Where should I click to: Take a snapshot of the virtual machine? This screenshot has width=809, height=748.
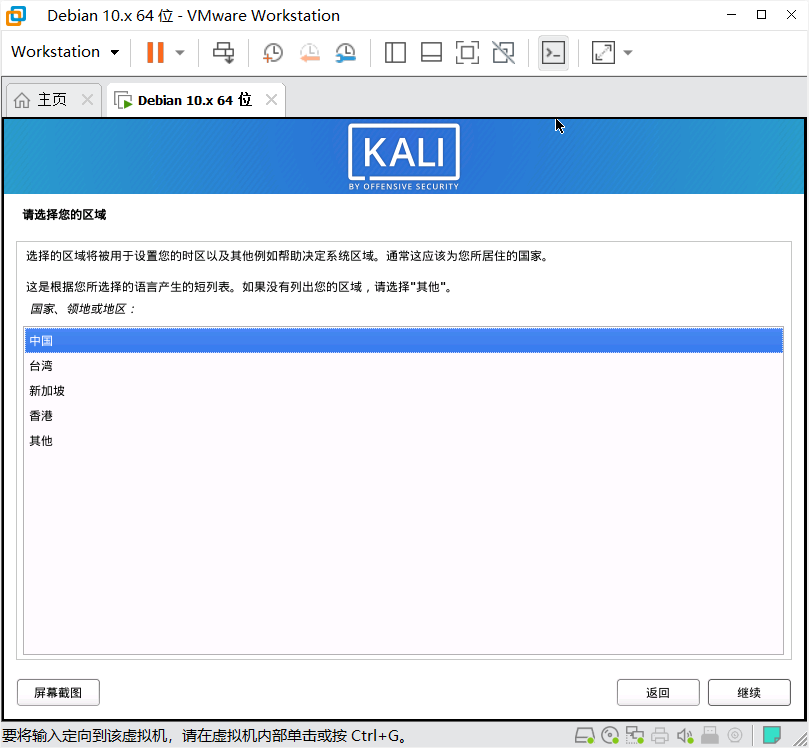pyautogui.click(x=272, y=52)
